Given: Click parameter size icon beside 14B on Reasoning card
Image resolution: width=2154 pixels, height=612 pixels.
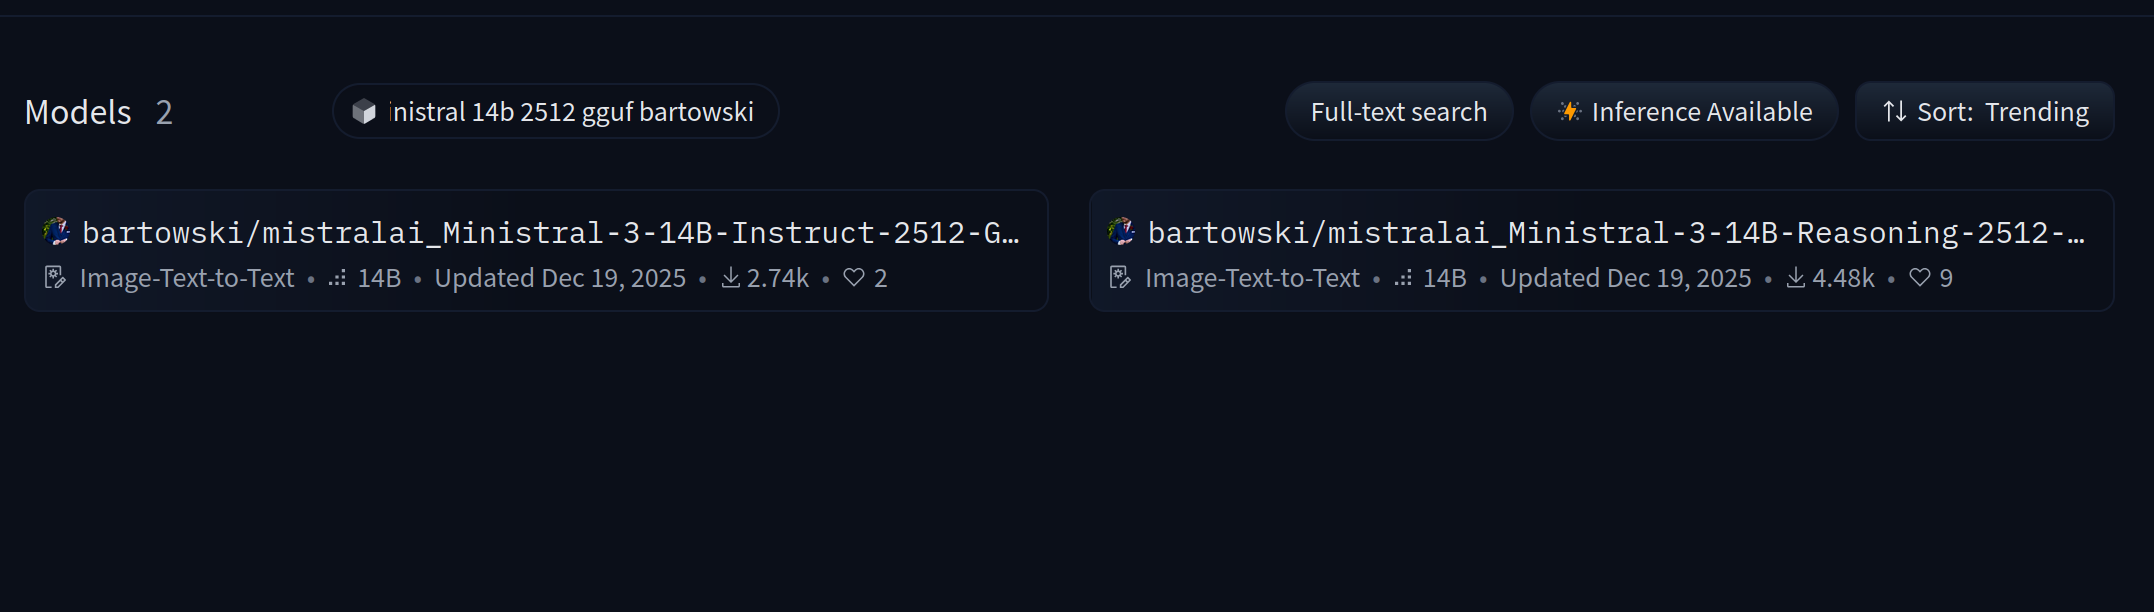Looking at the screenshot, I should 1403,279.
